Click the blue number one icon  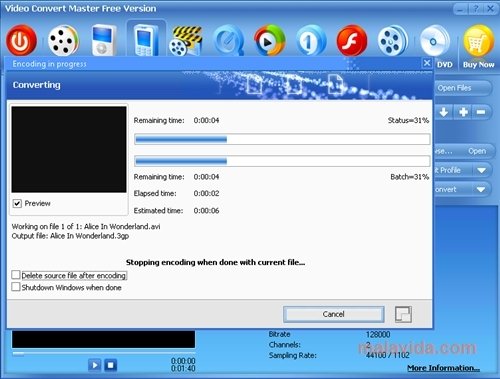(311, 41)
